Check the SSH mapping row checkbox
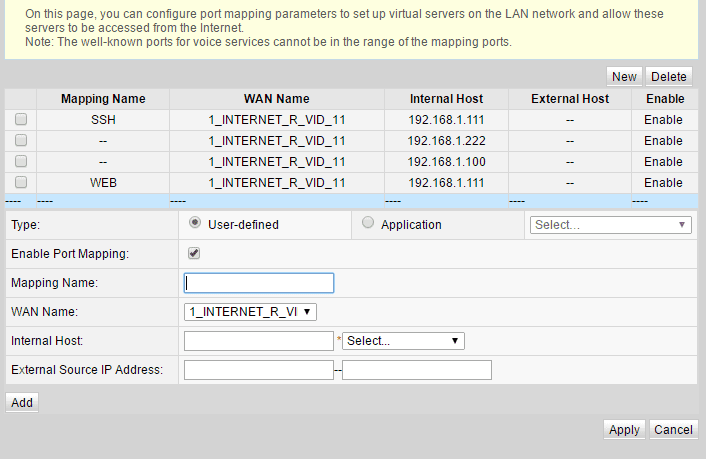 pos(20,120)
